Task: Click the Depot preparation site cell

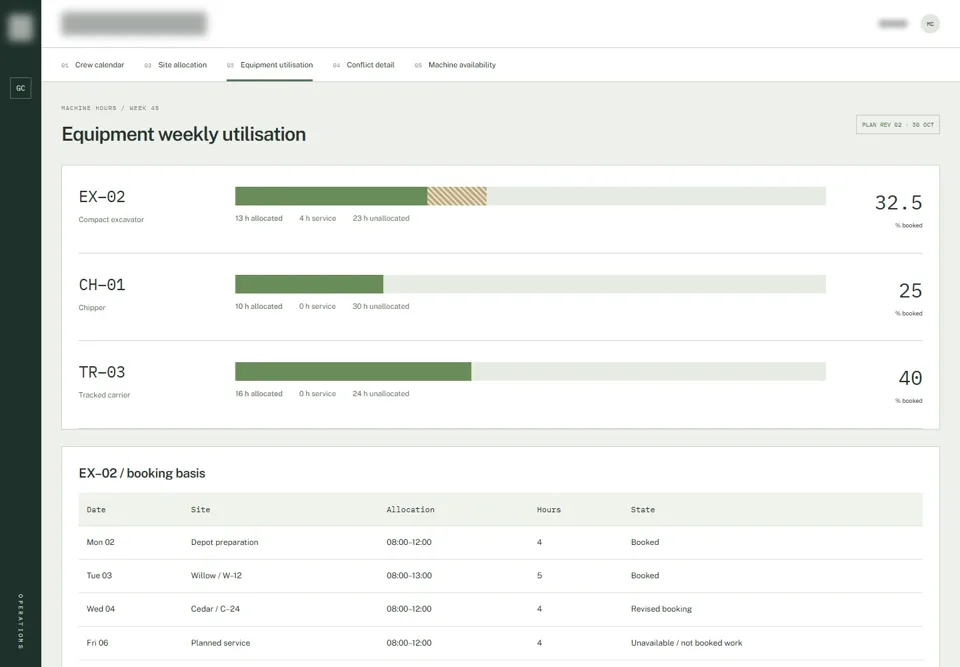Action: pos(225,542)
